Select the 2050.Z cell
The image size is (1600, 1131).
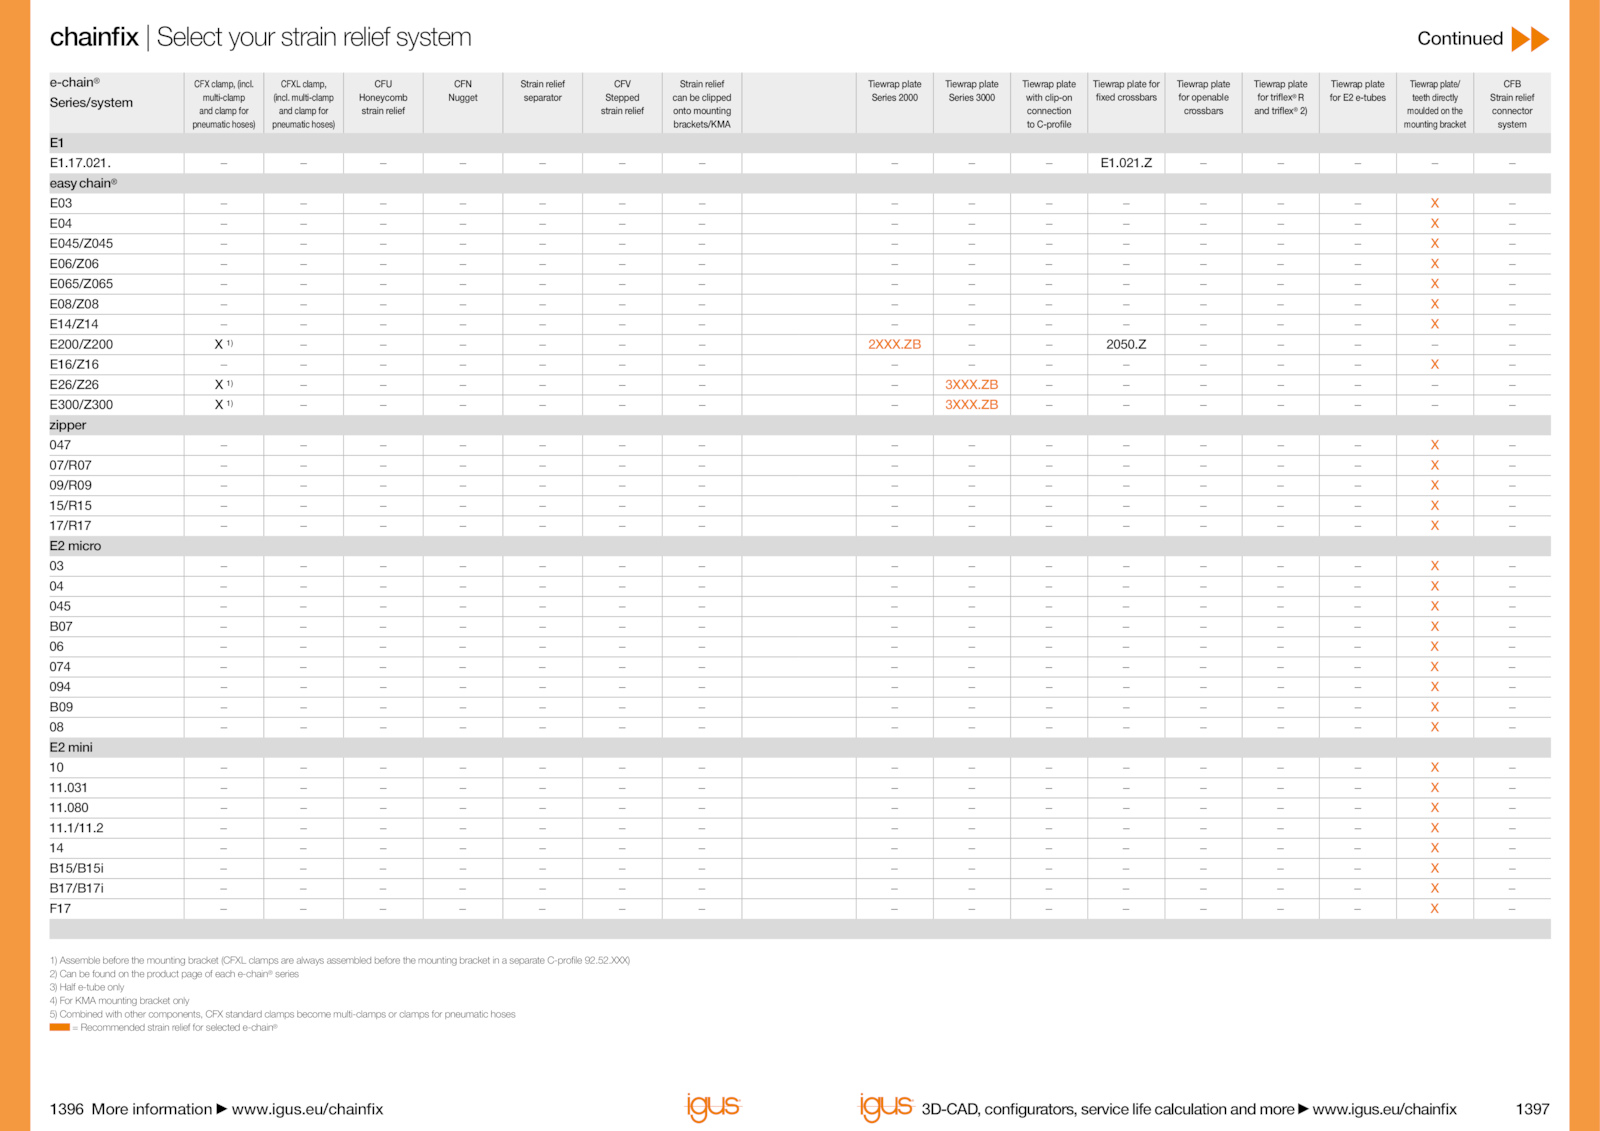pyautogui.click(x=1126, y=344)
